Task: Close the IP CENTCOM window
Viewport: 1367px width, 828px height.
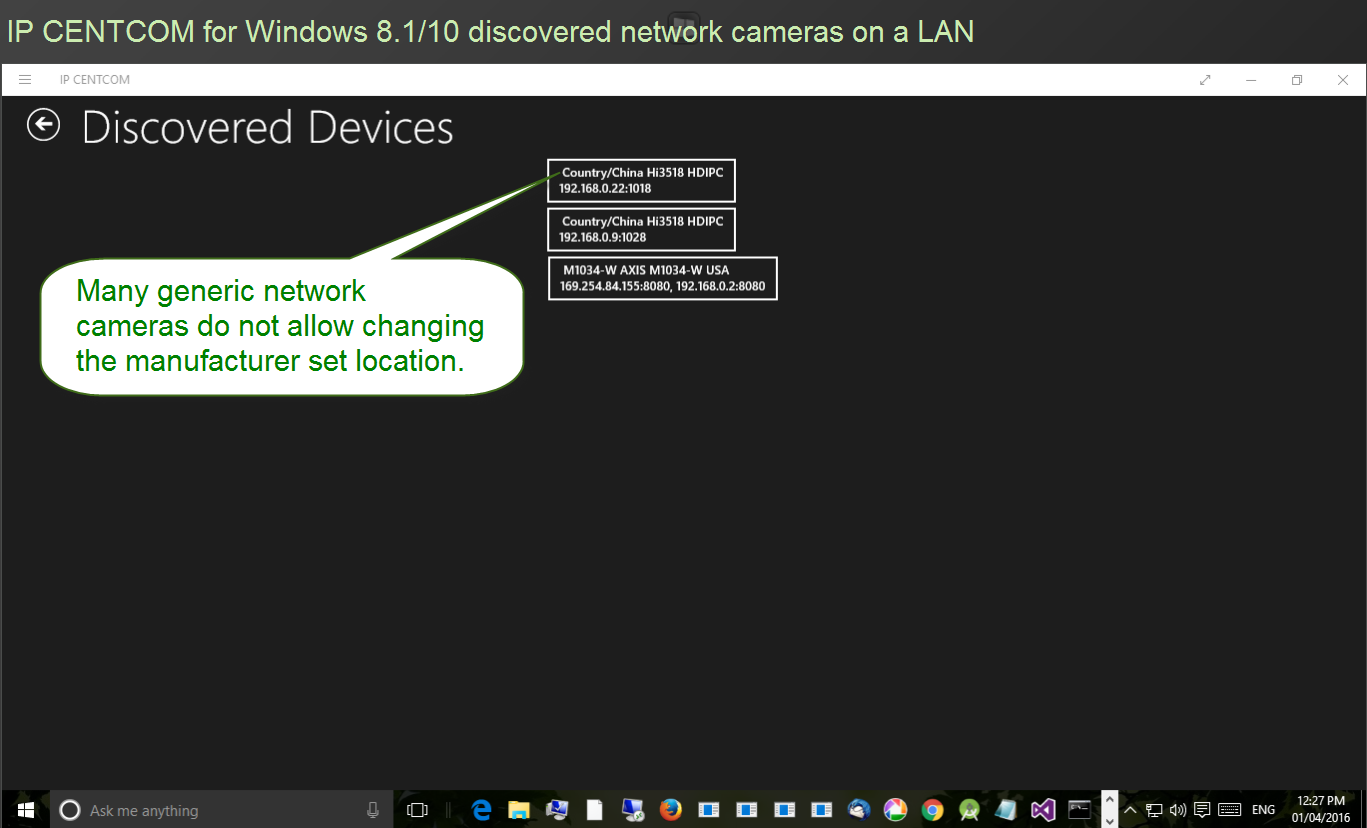Action: click(1343, 80)
